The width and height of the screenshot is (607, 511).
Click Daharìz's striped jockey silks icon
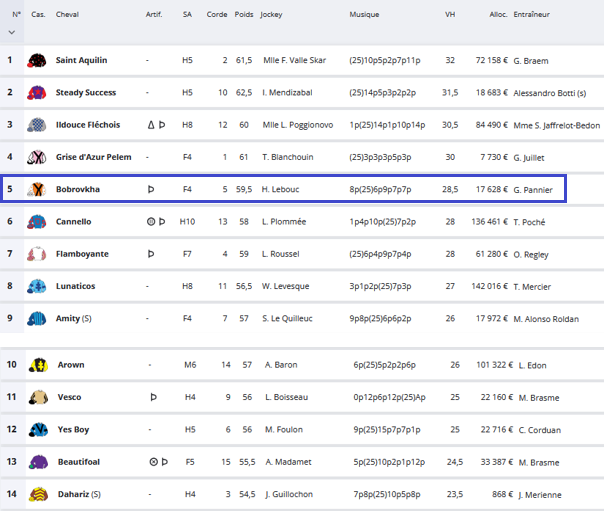pyautogui.click(x=38, y=494)
